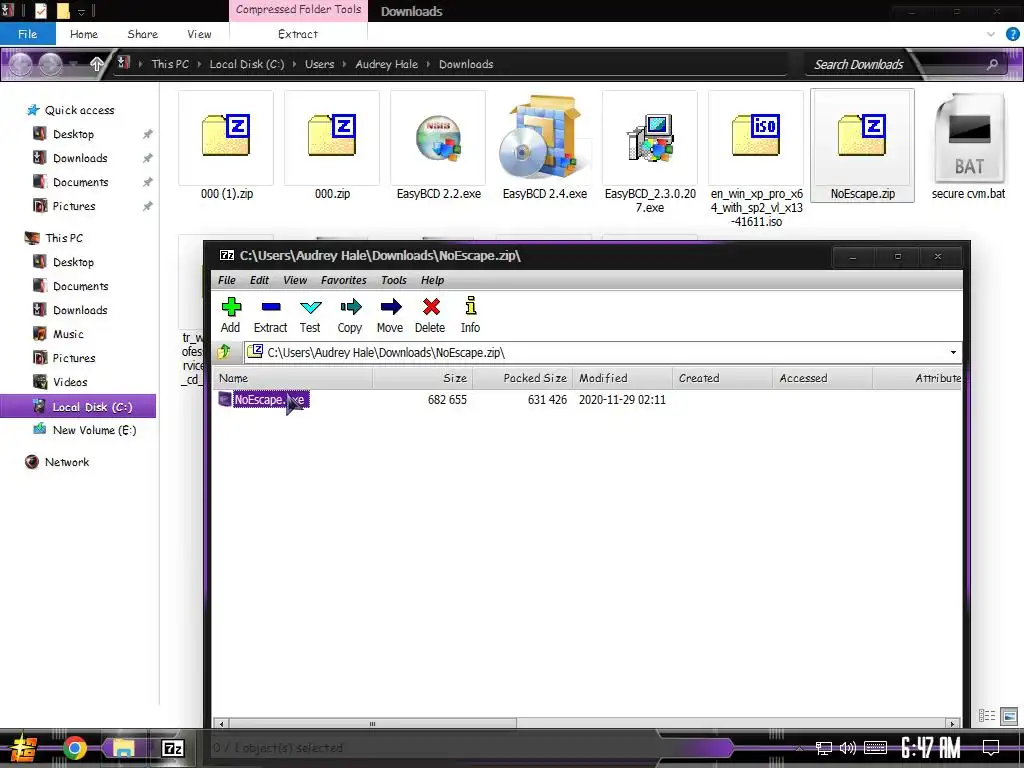This screenshot has width=1024, height=768.
Task: Select New Volume (E:) drive
Action: (94, 430)
